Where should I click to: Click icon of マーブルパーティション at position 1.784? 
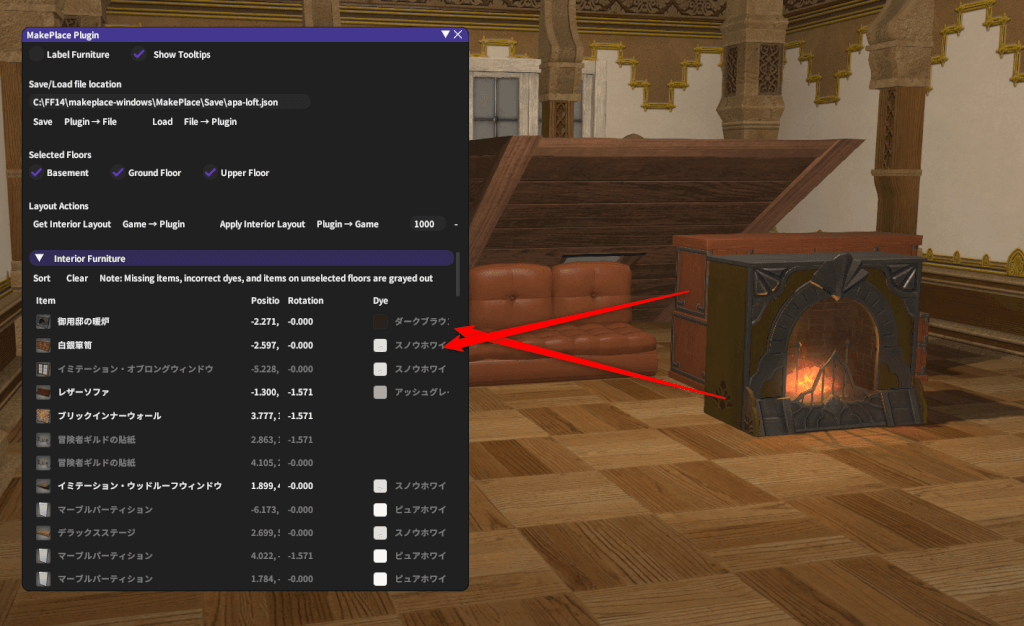(x=43, y=579)
